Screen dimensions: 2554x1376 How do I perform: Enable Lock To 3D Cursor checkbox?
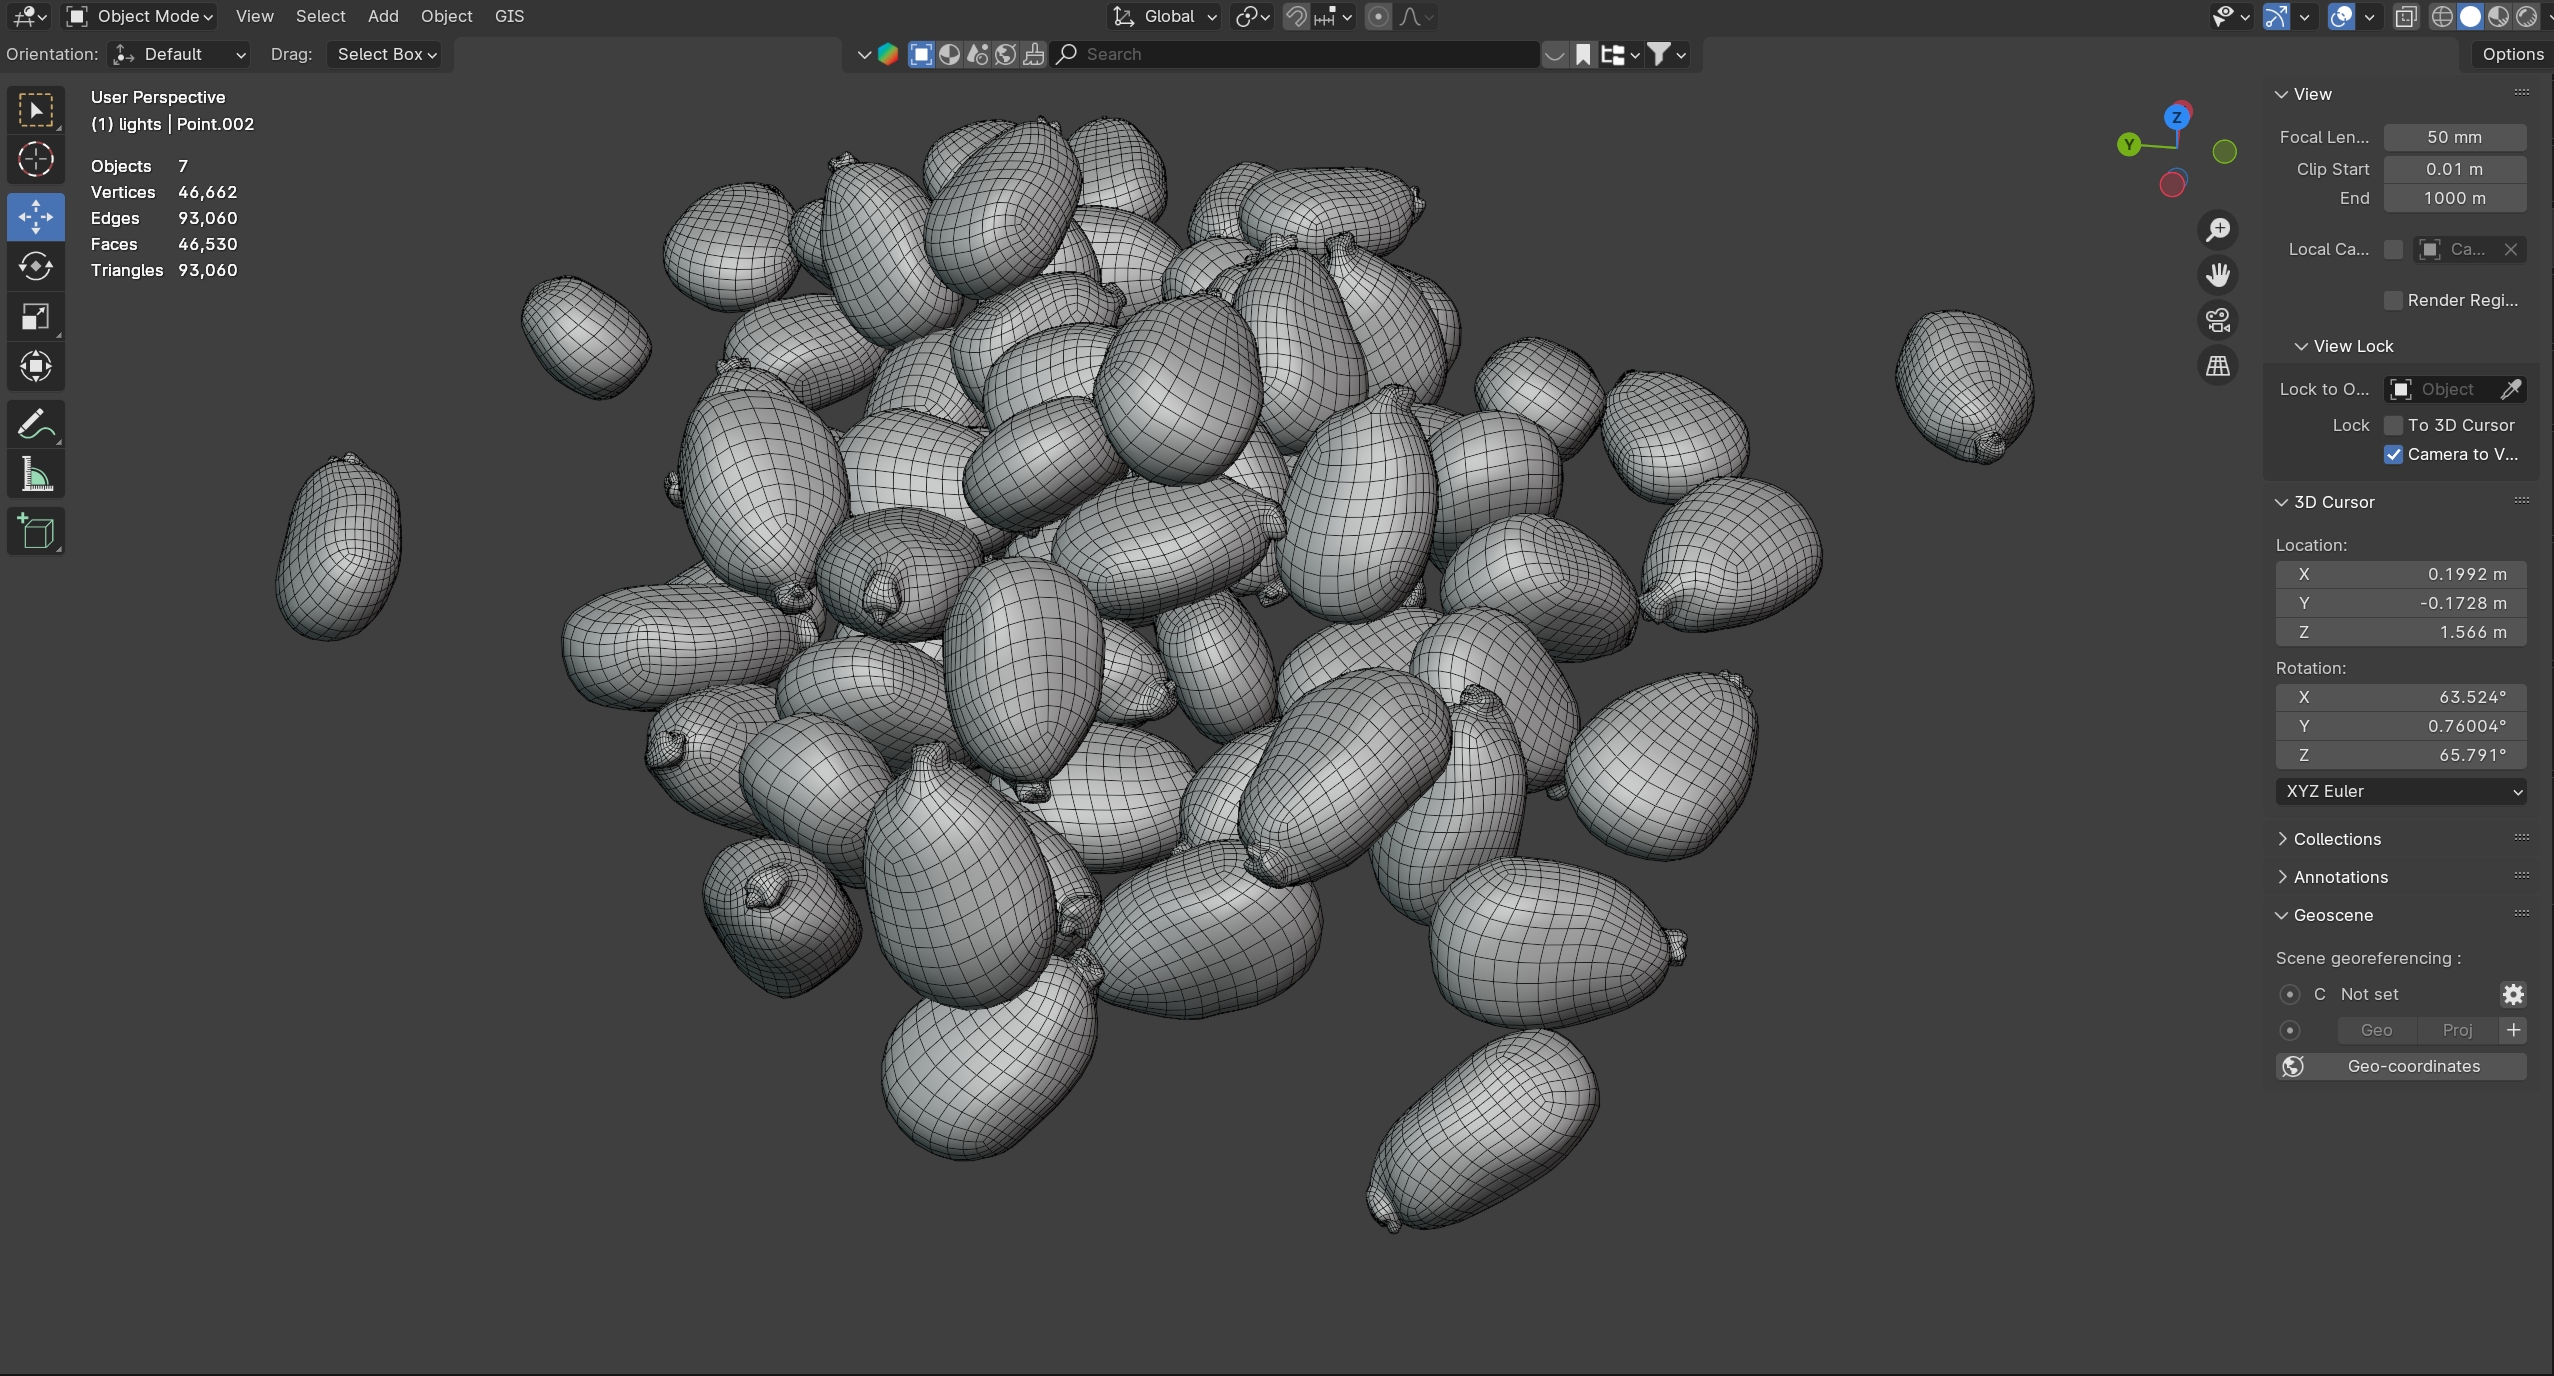pos(2393,425)
